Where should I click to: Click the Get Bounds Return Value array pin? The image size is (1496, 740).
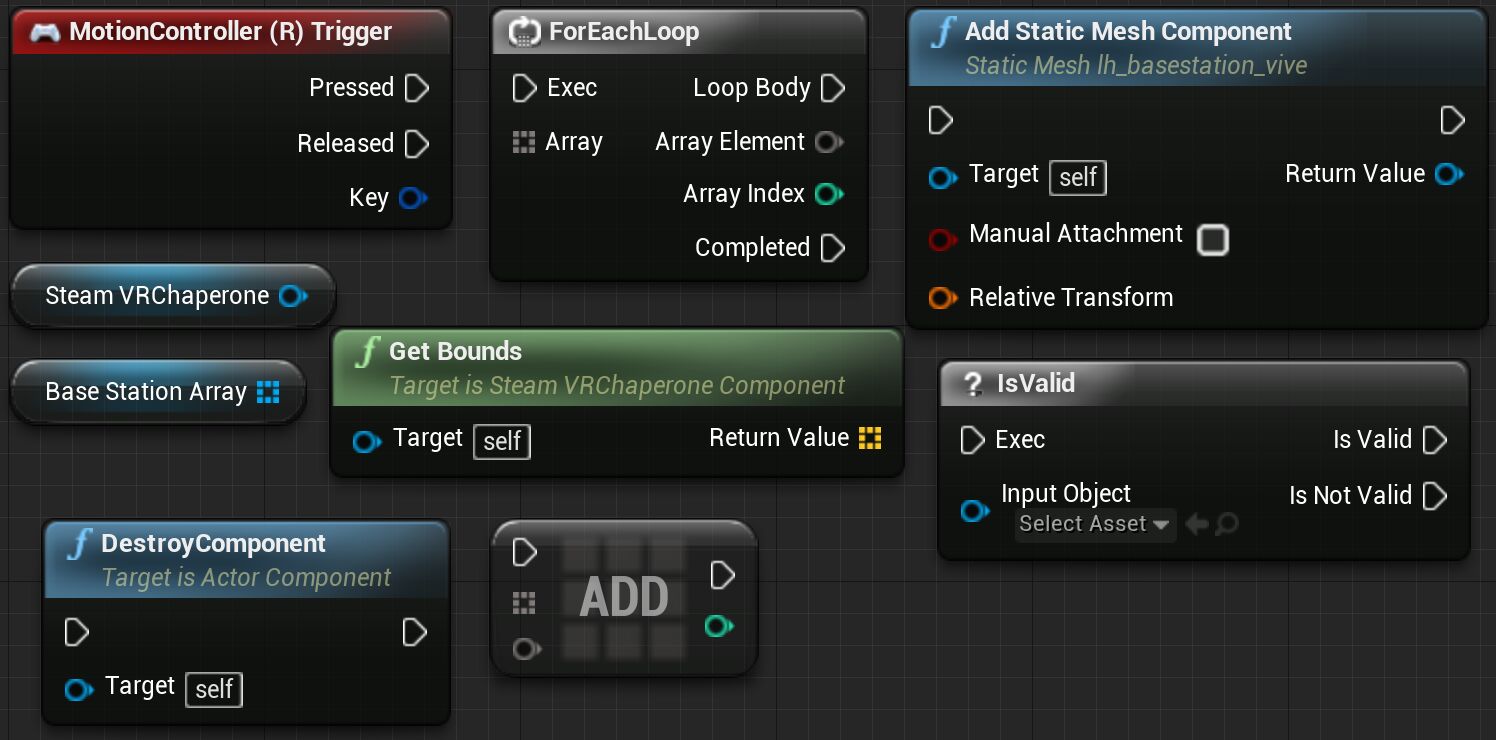point(870,438)
